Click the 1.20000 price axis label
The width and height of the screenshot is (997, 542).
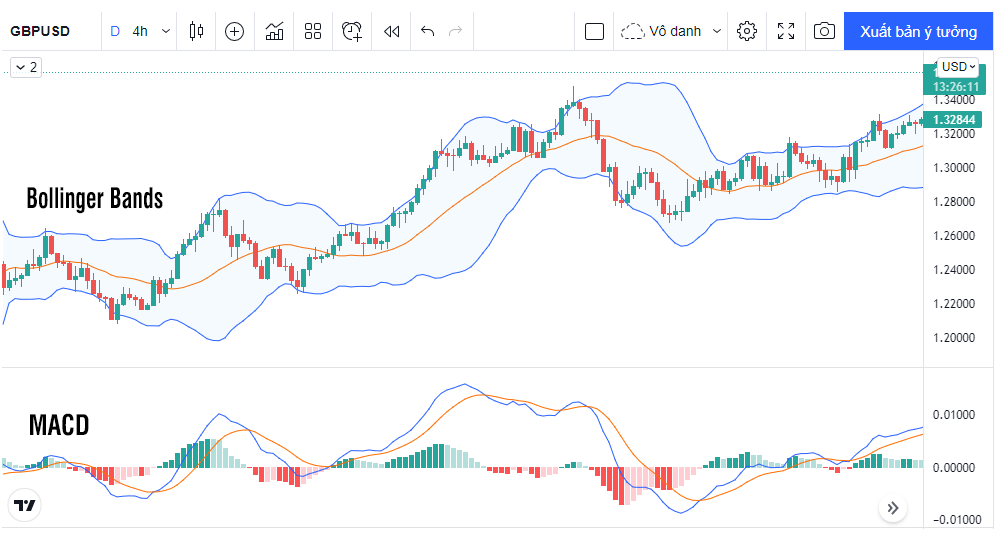point(953,338)
